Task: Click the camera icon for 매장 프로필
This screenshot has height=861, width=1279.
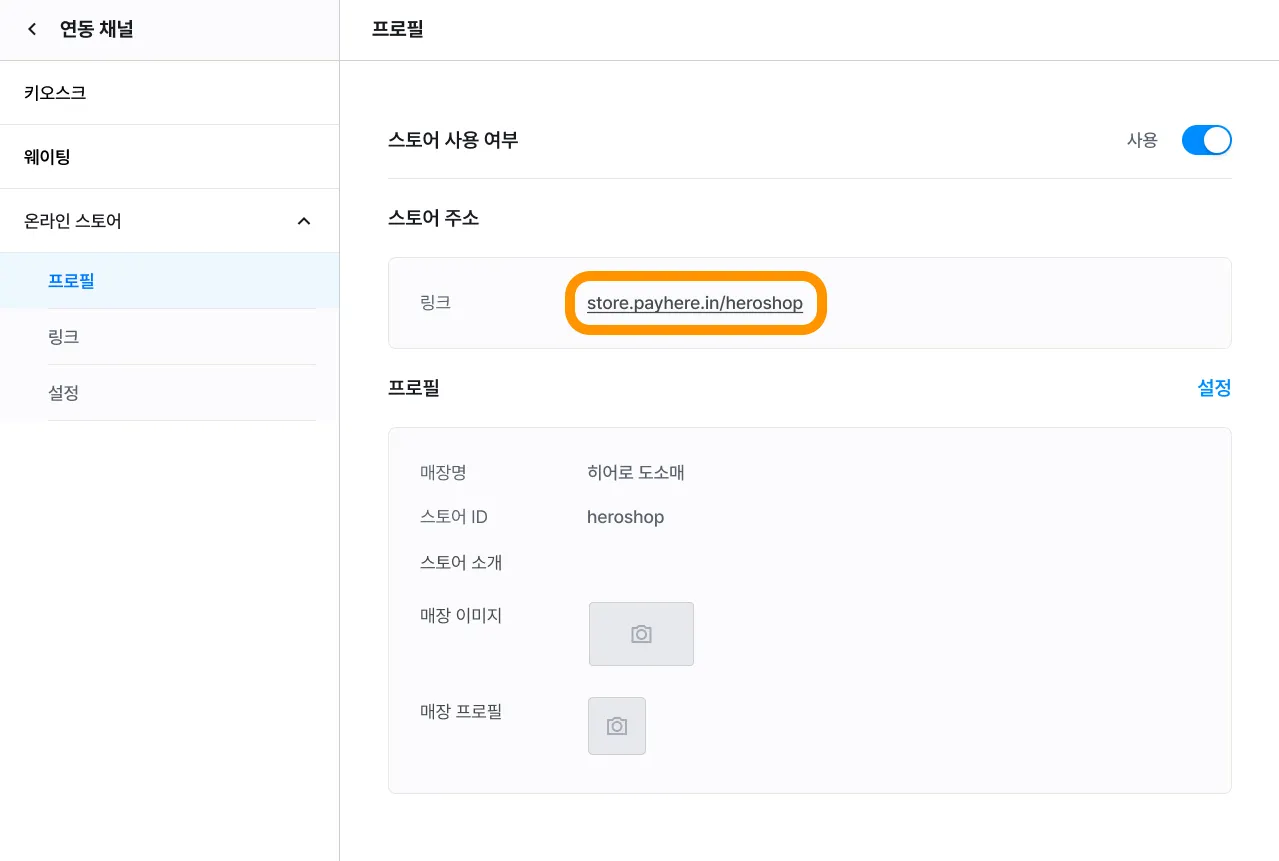Action: coord(617,726)
